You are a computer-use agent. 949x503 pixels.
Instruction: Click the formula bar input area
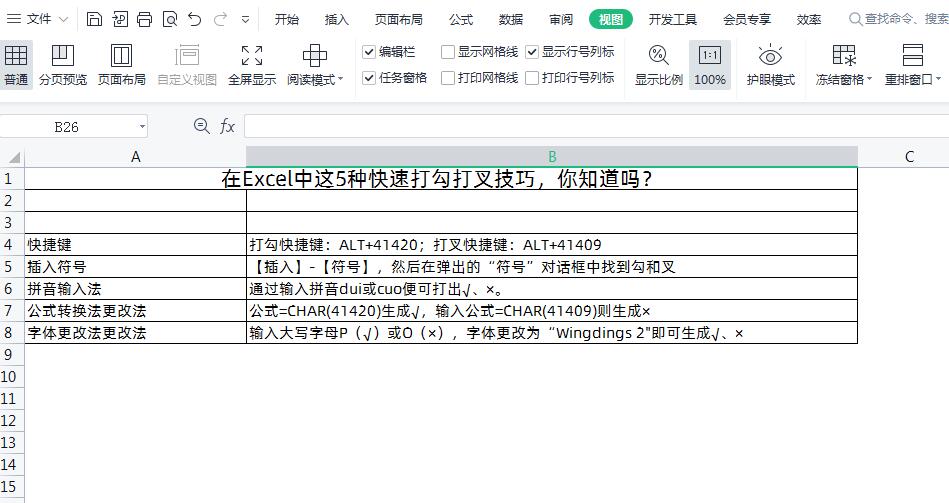point(596,127)
